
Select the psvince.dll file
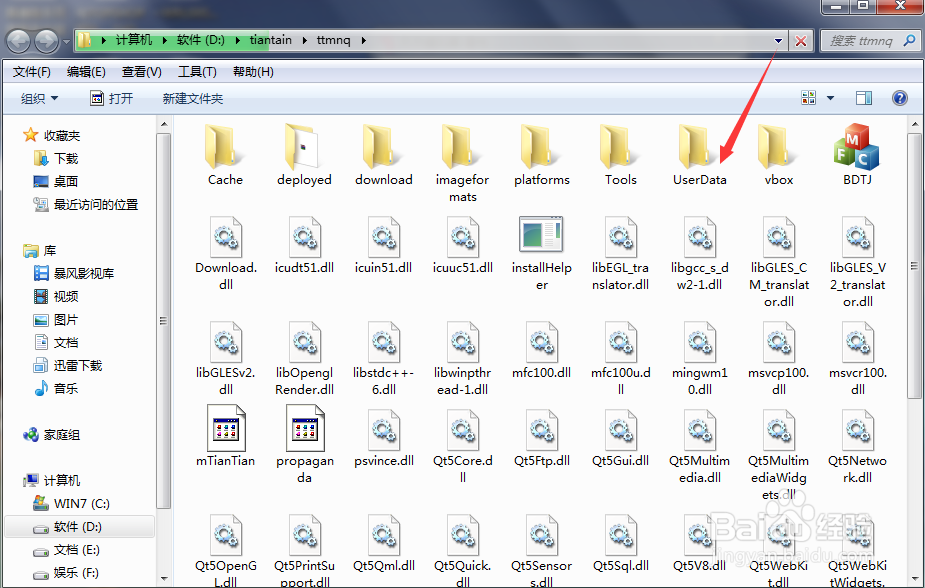383,439
